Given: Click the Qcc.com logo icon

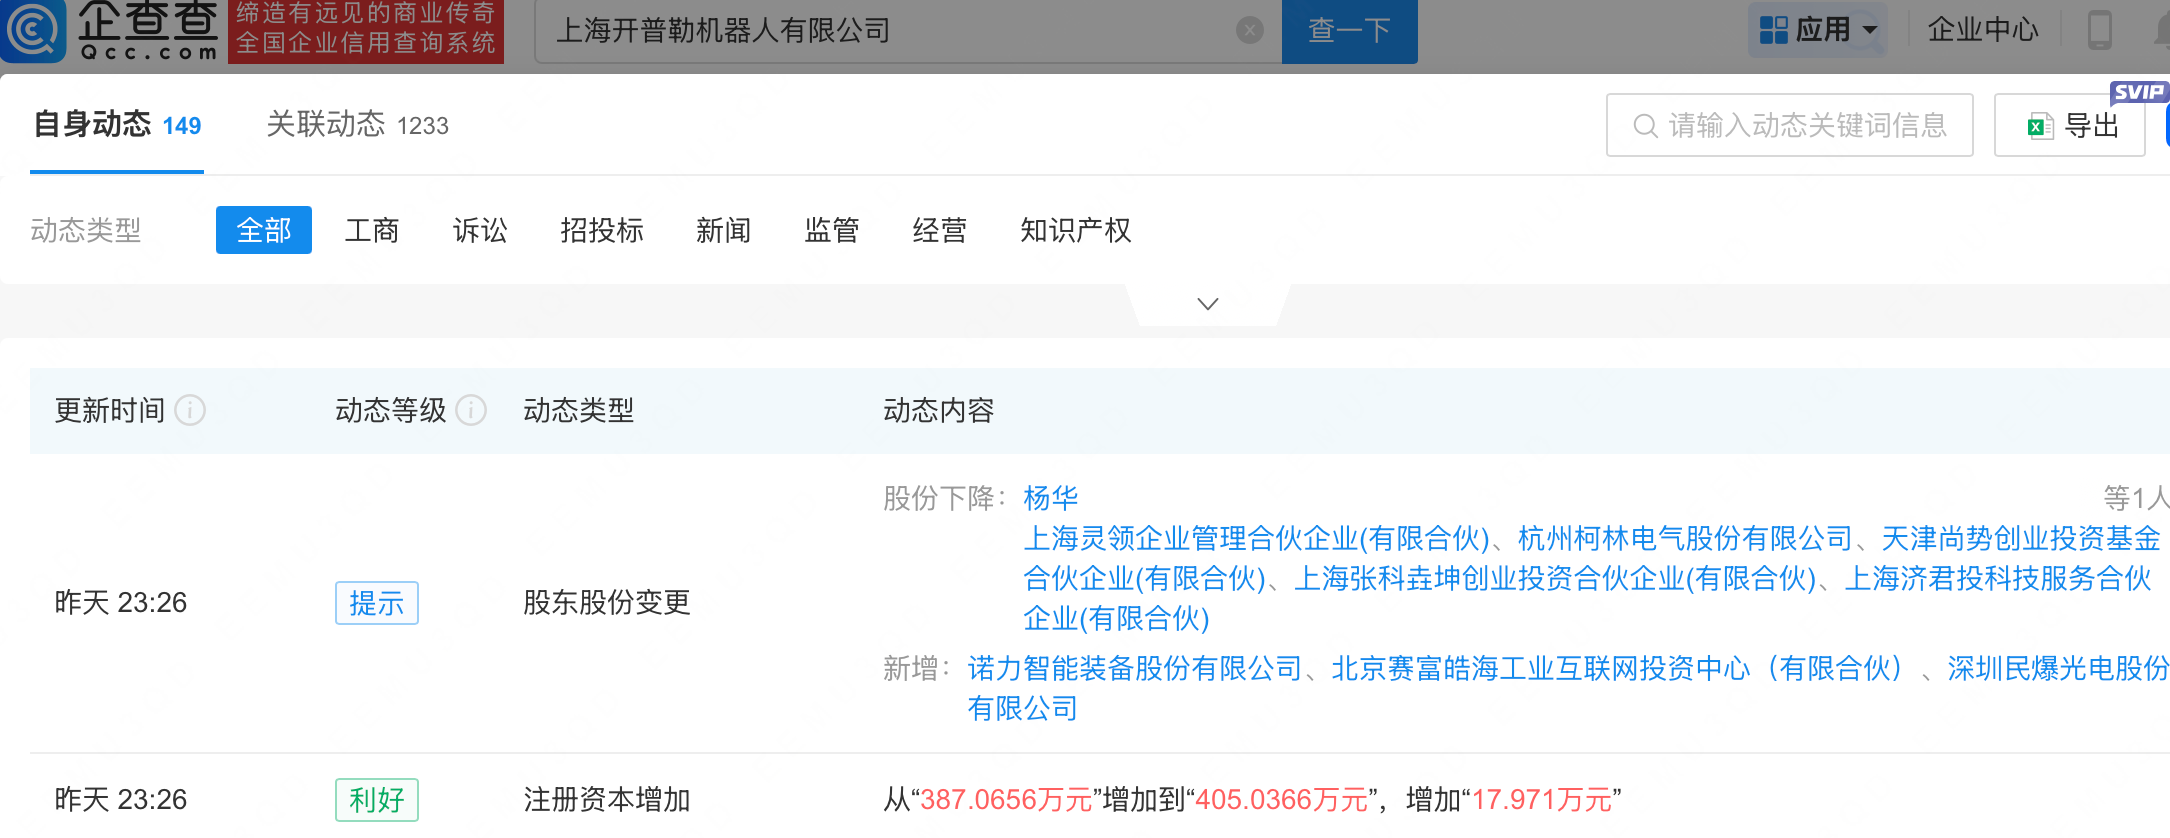Looking at the screenshot, I should 34,30.
